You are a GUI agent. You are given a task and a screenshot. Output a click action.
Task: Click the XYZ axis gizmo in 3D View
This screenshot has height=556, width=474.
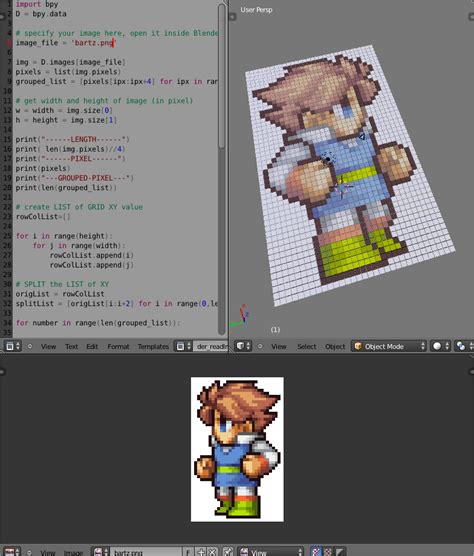coord(240,316)
